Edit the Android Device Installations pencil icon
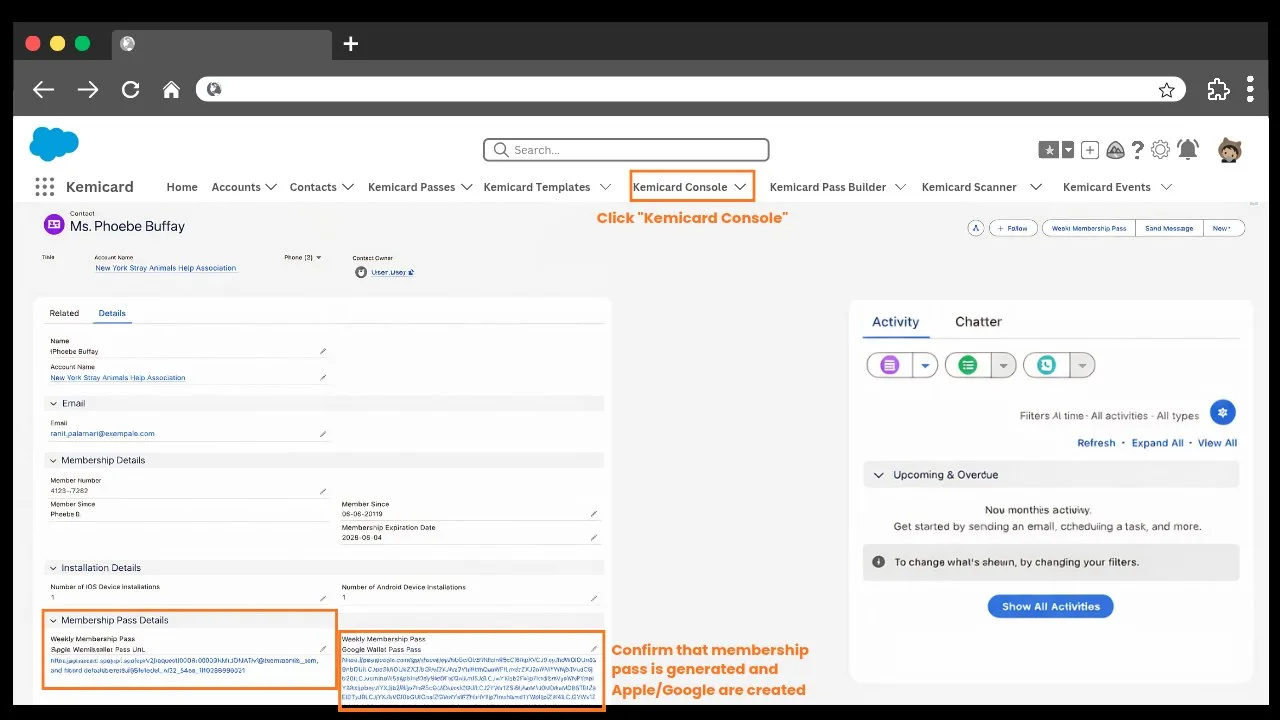 pyautogui.click(x=594, y=598)
